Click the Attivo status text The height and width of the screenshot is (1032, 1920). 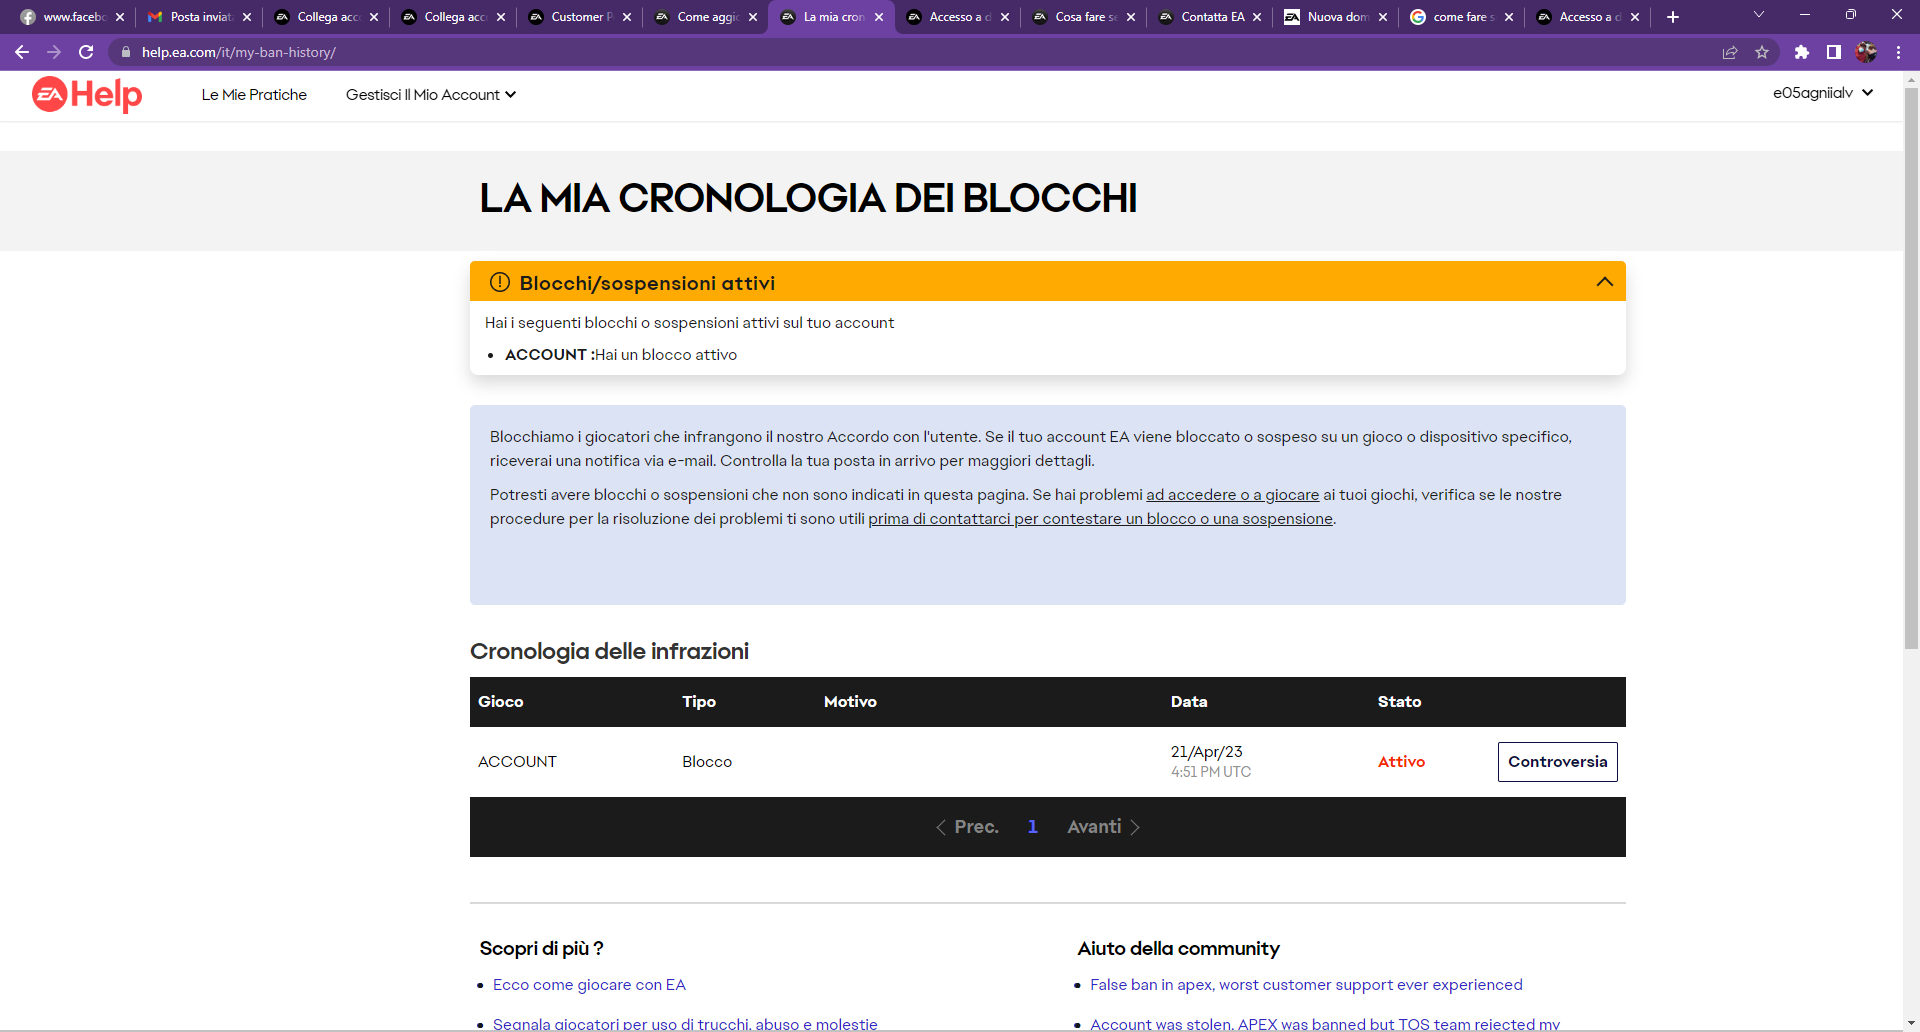pyautogui.click(x=1401, y=762)
